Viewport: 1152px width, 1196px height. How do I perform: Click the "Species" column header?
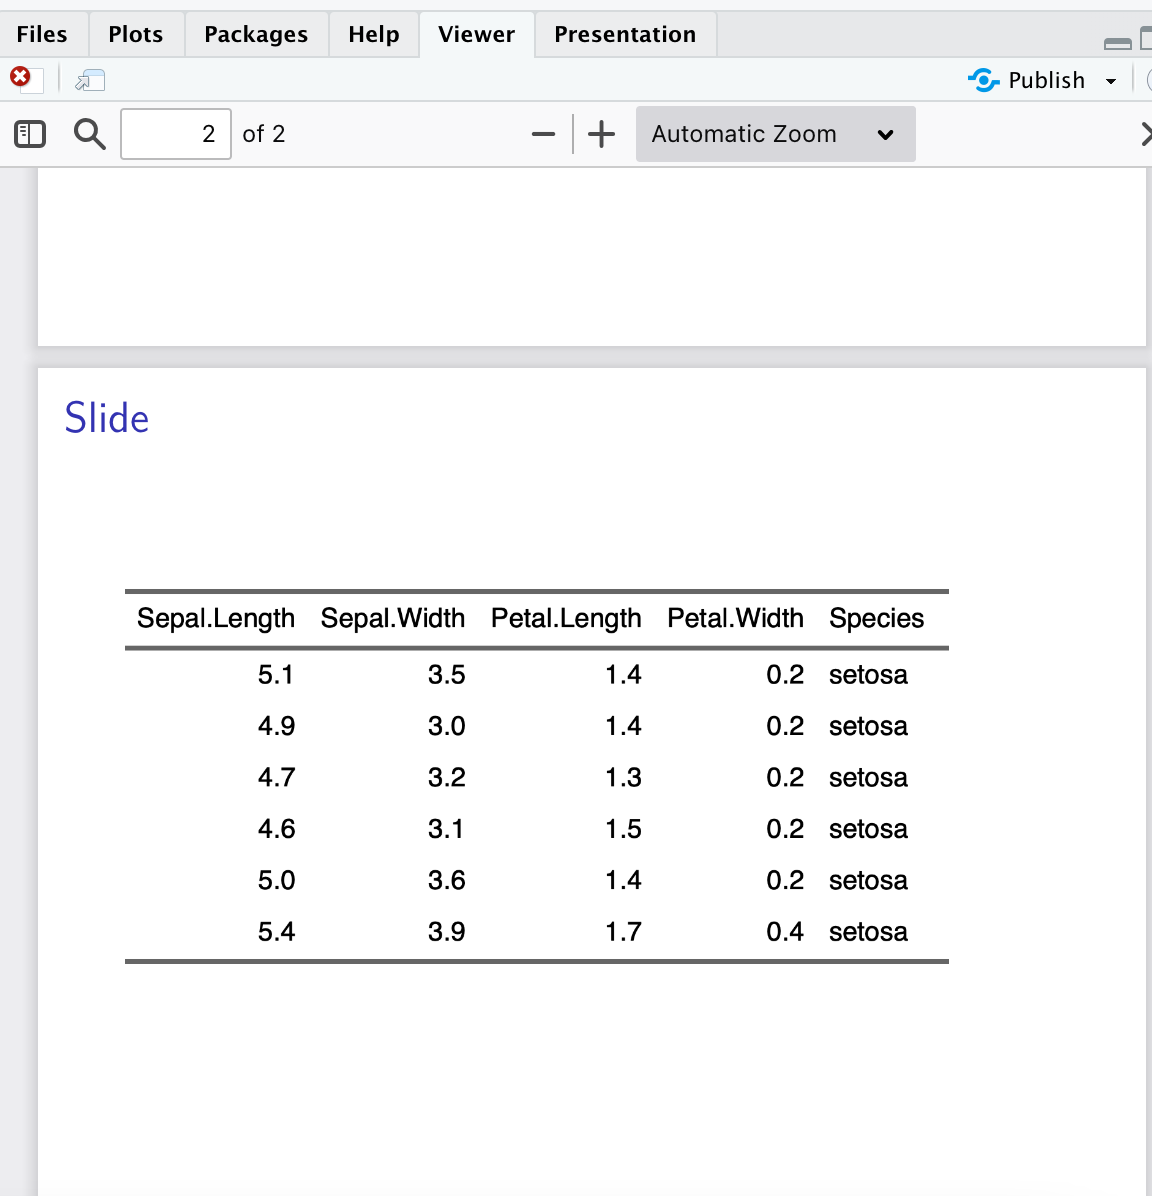pyautogui.click(x=877, y=619)
